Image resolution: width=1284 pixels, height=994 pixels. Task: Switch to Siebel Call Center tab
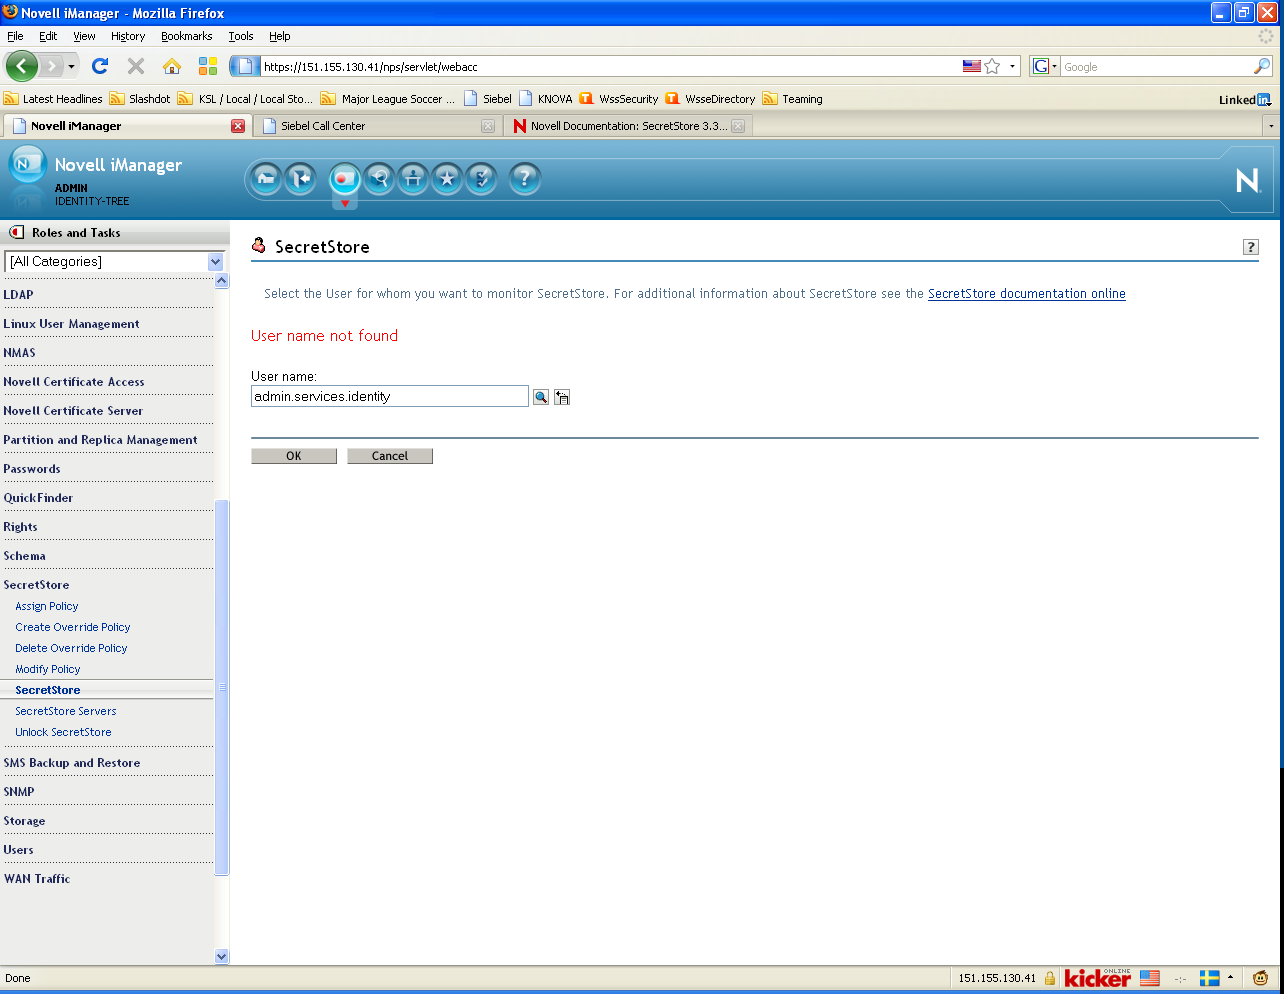point(378,126)
